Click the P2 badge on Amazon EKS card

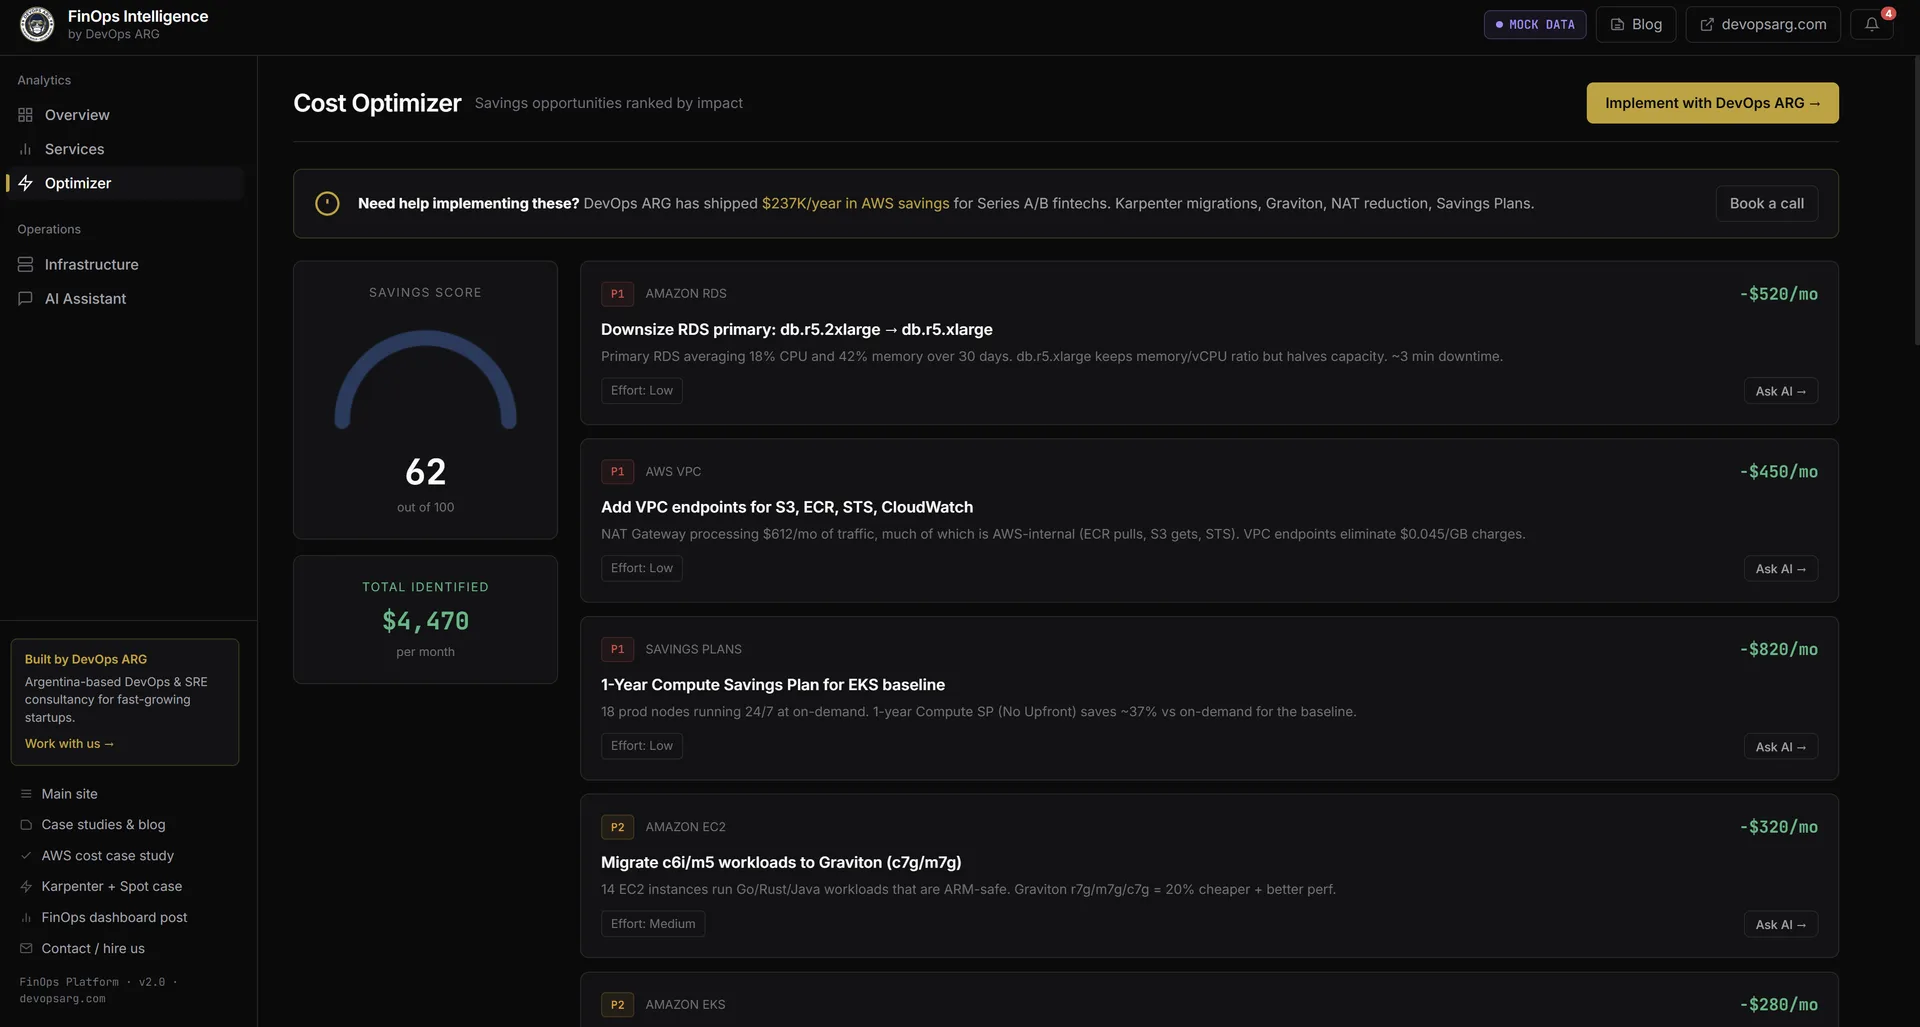click(617, 1005)
